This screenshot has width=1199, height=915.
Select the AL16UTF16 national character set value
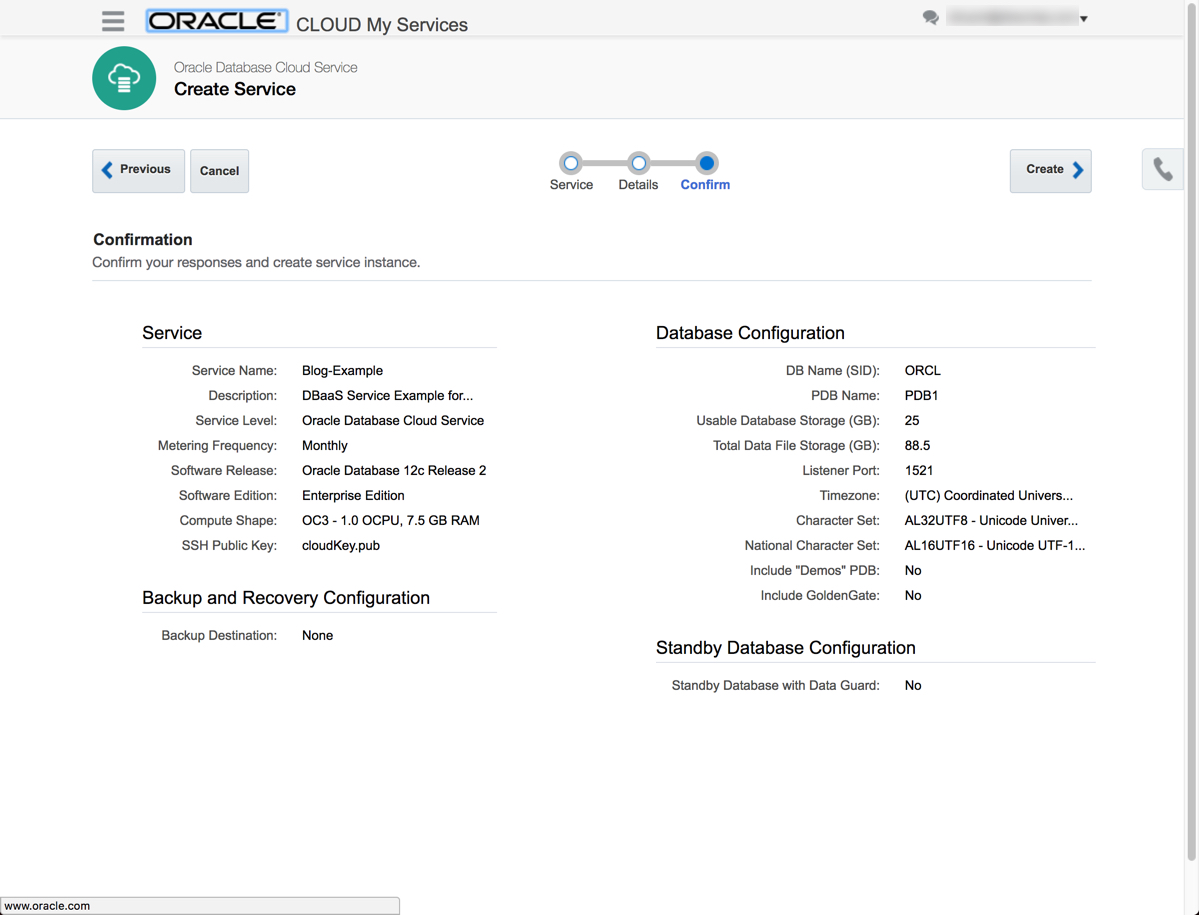coord(995,546)
